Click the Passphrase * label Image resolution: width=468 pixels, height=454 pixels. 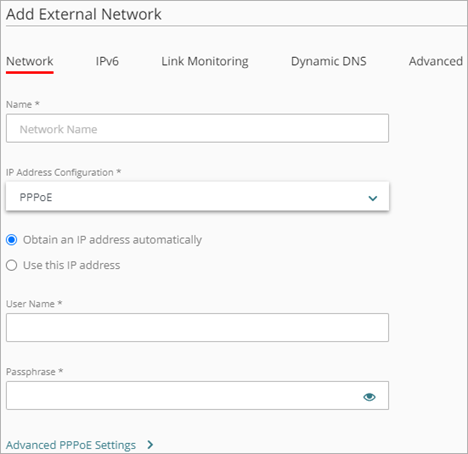34,372
